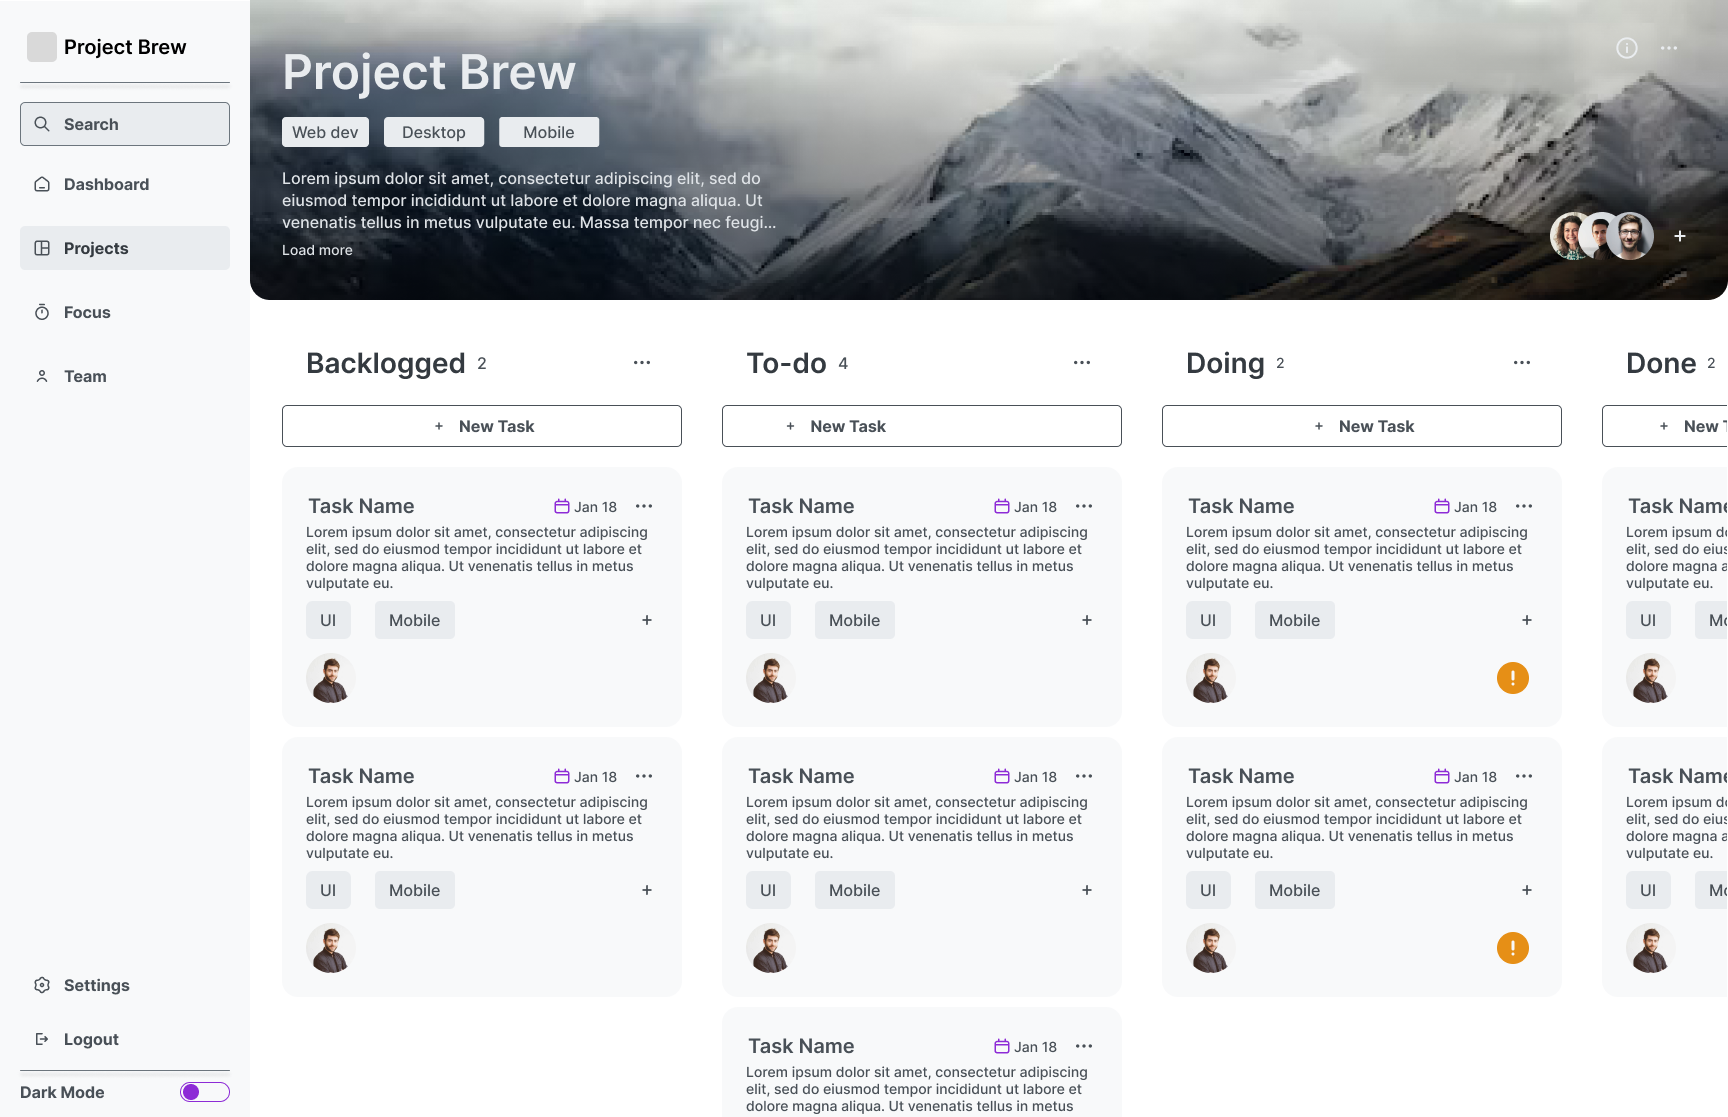
Task: Click New Task in To-do column
Action: [x=922, y=426]
